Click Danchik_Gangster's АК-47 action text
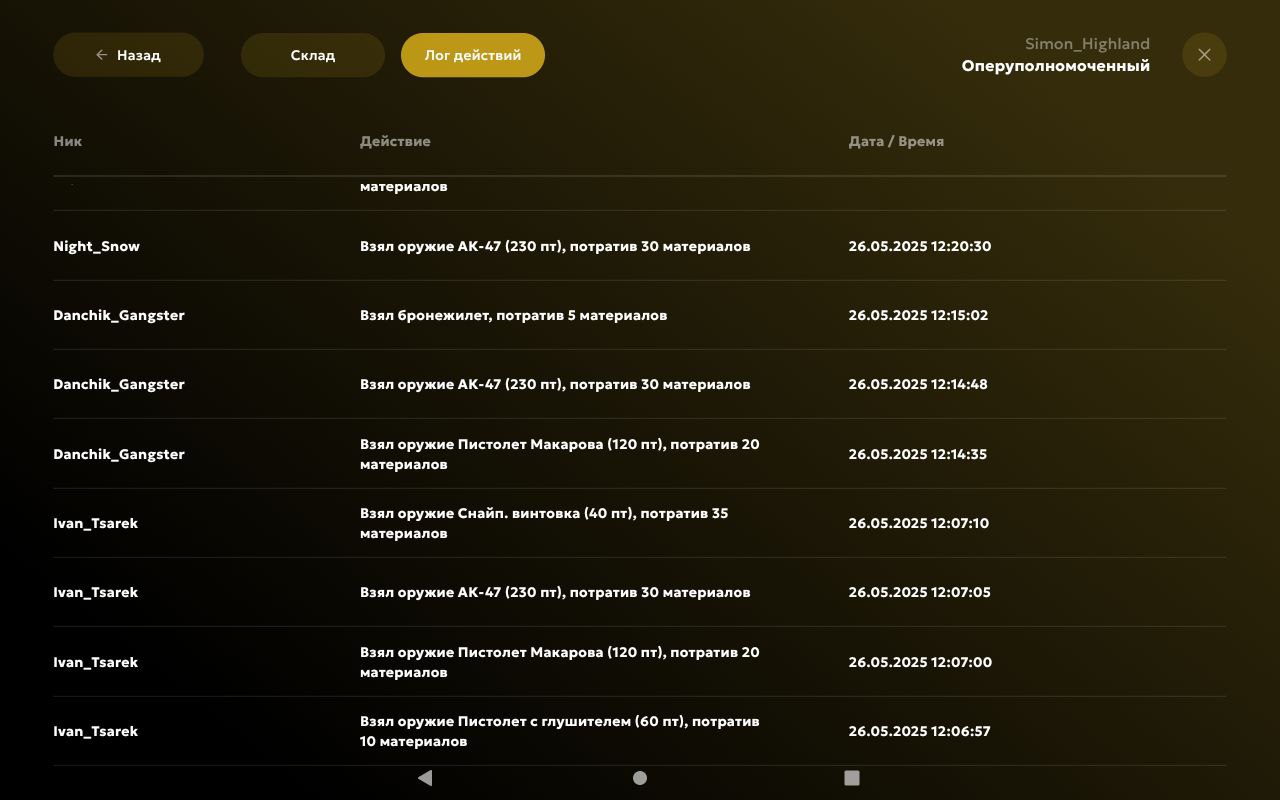The height and width of the screenshot is (800, 1280). 555,384
